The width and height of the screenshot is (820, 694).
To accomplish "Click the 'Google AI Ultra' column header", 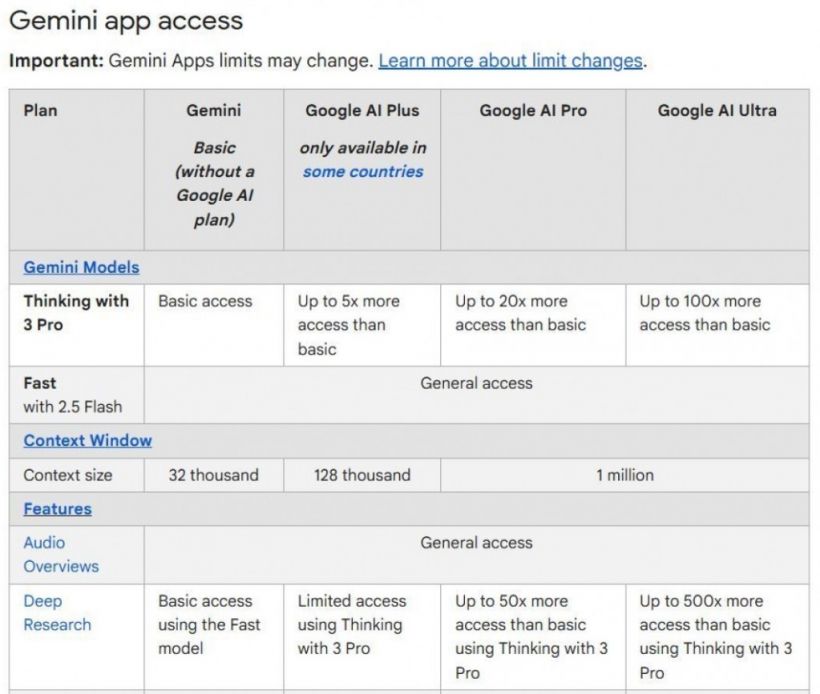I will click(717, 110).
